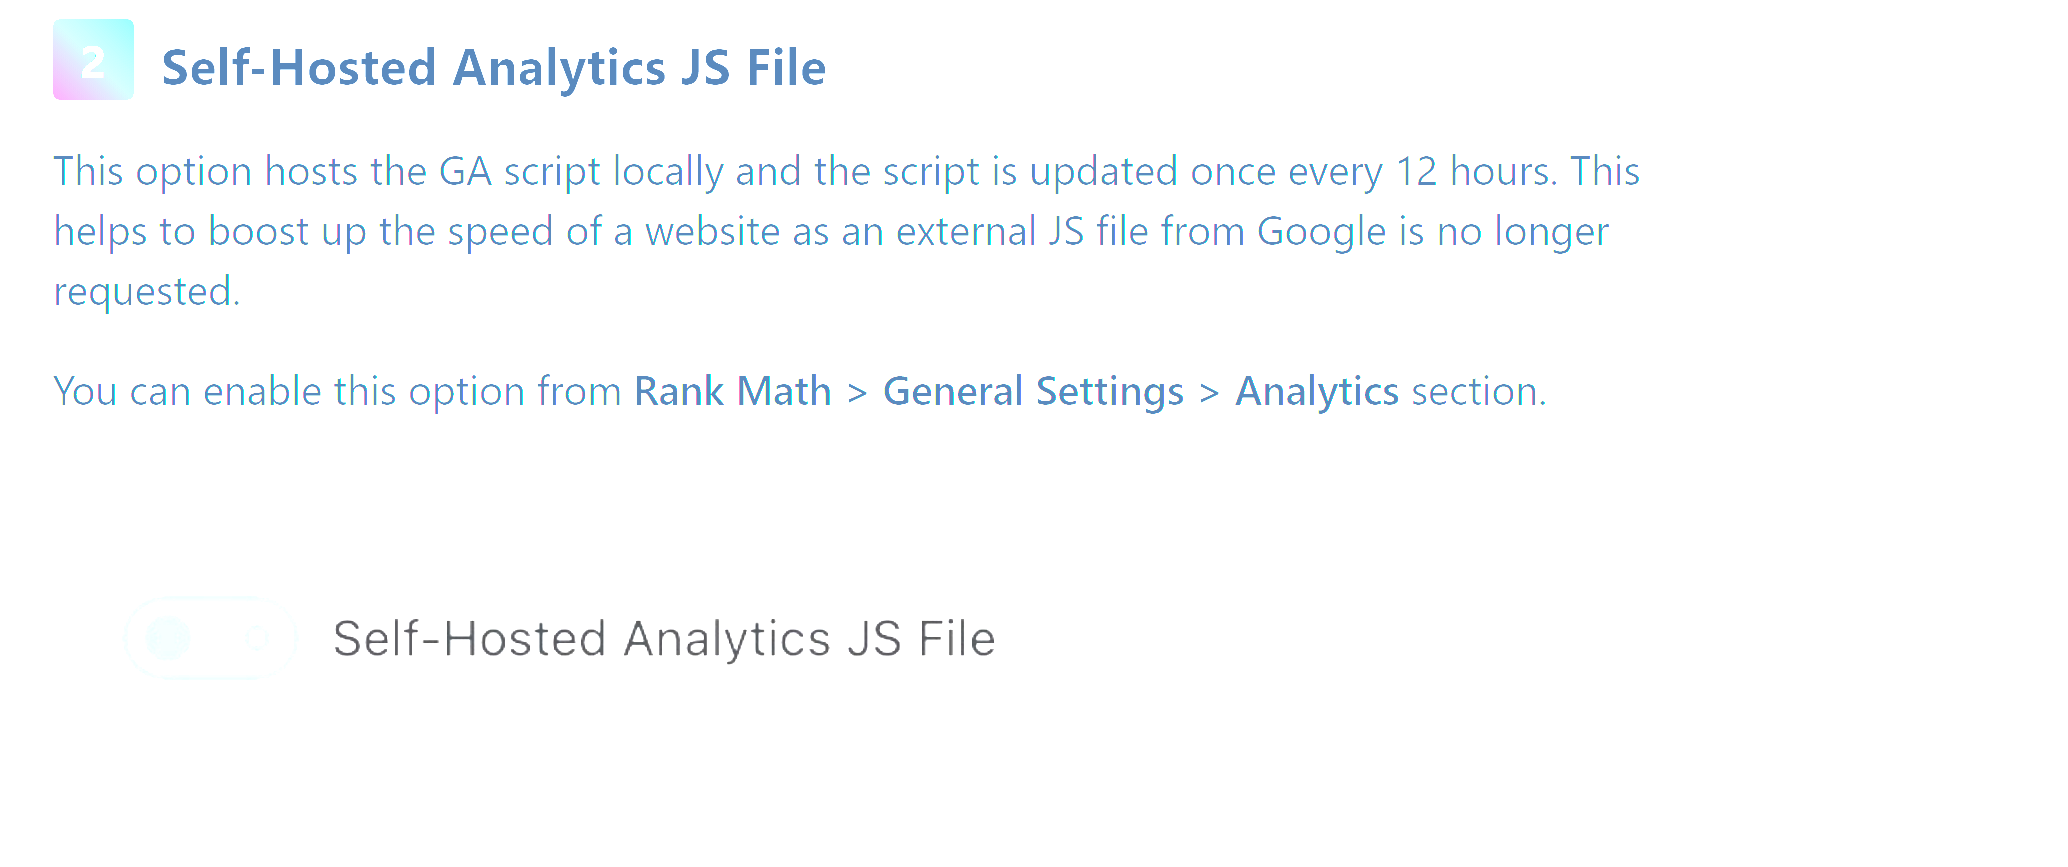Click the word "requested" ending the paragraph
The image size is (2068, 867).
coord(143,292)
